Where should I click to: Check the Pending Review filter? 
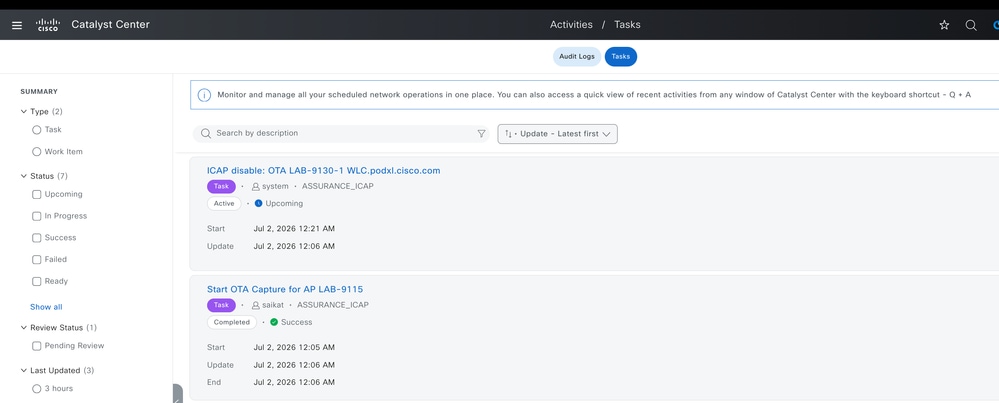pos(36,346)
